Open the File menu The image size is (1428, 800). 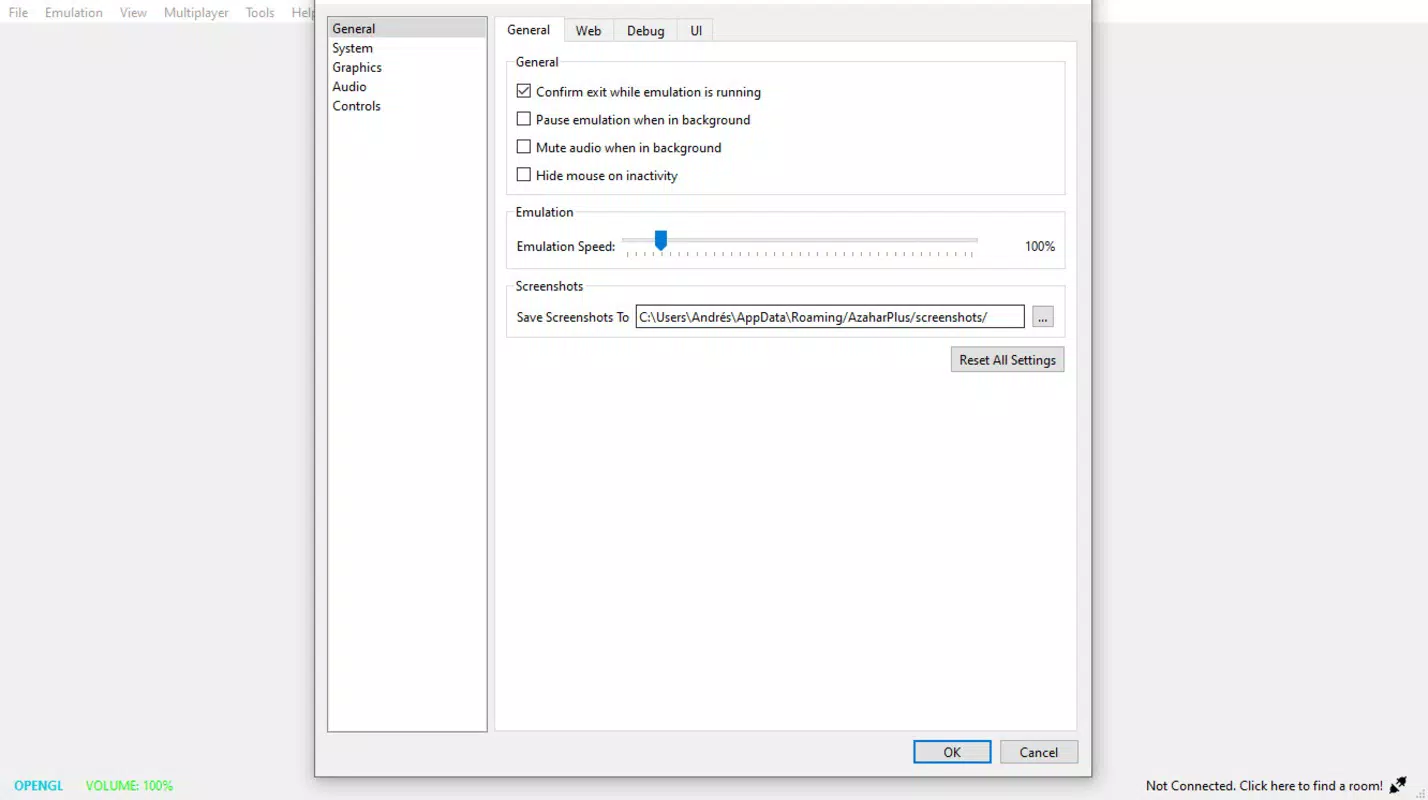click(18, 13)
